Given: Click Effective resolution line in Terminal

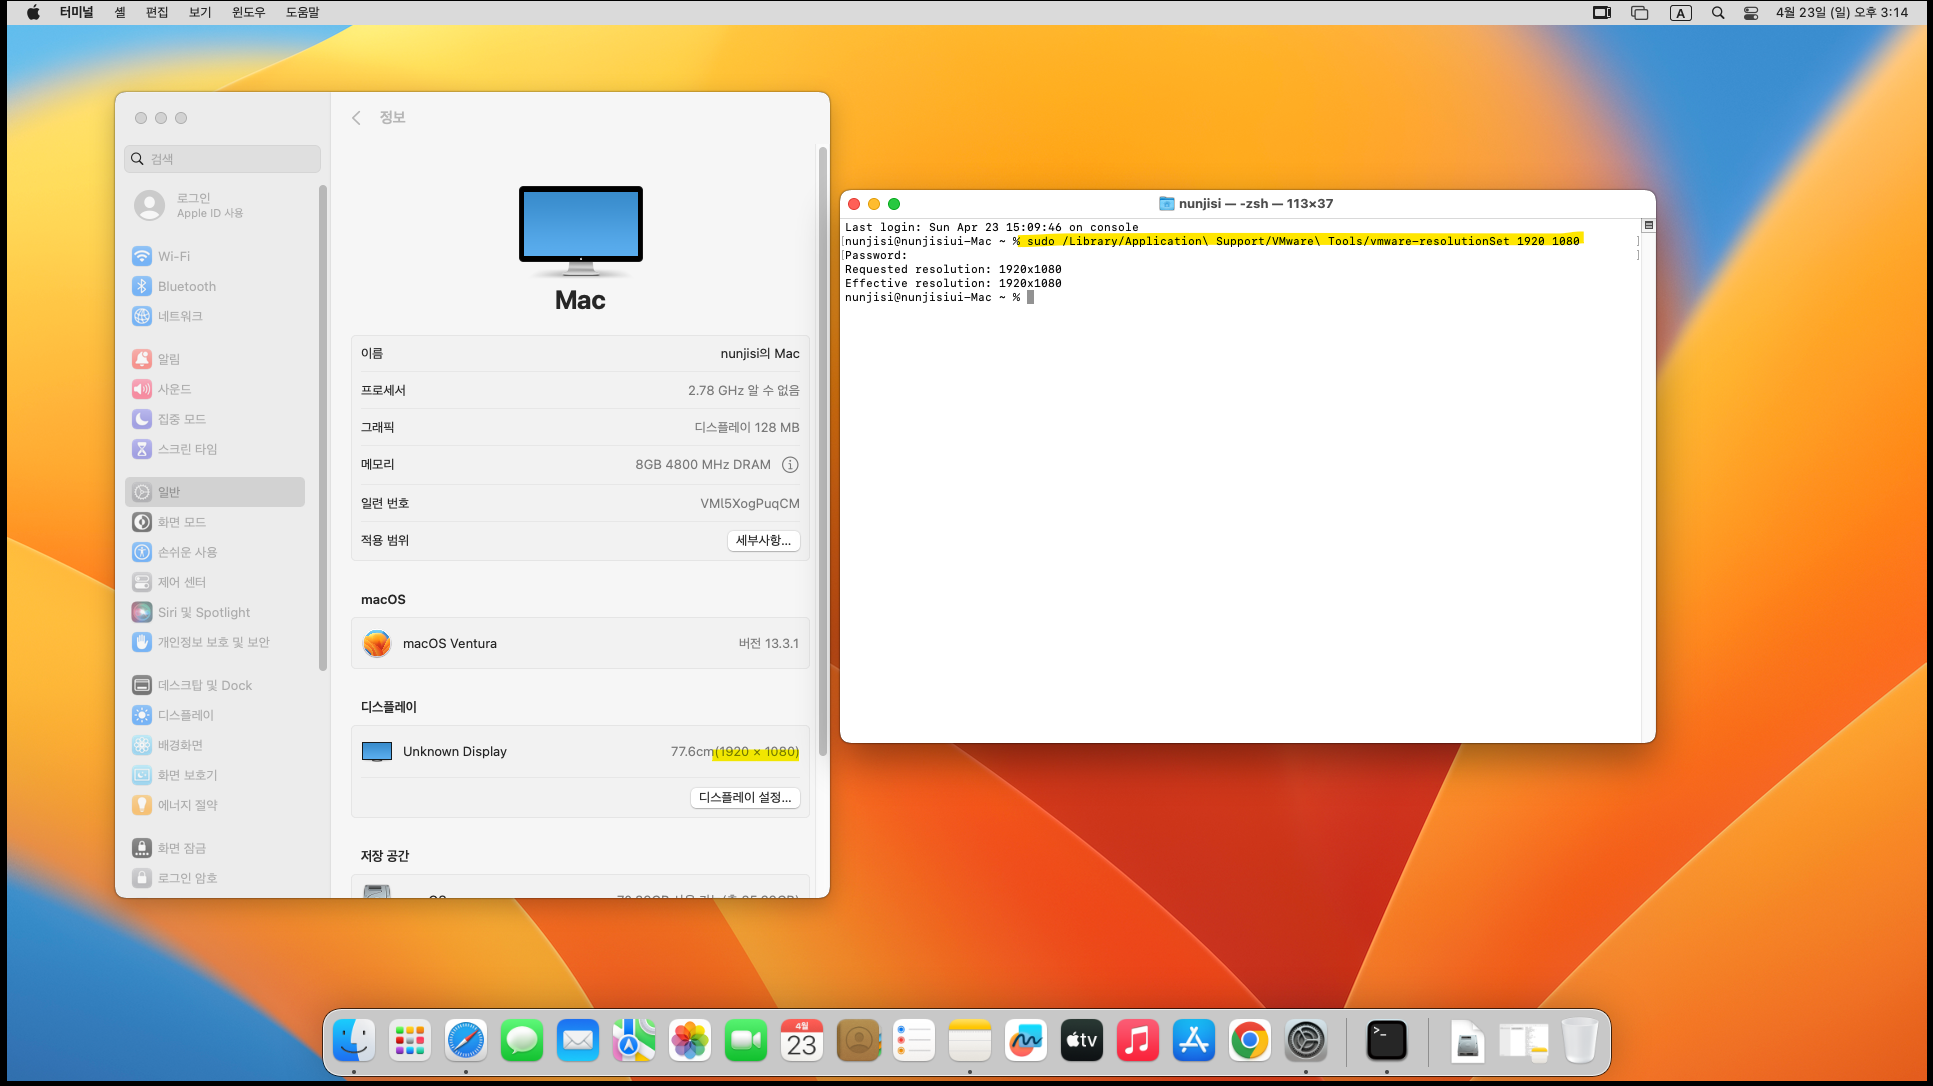Looking at the screenshot, I should point(953,283).
